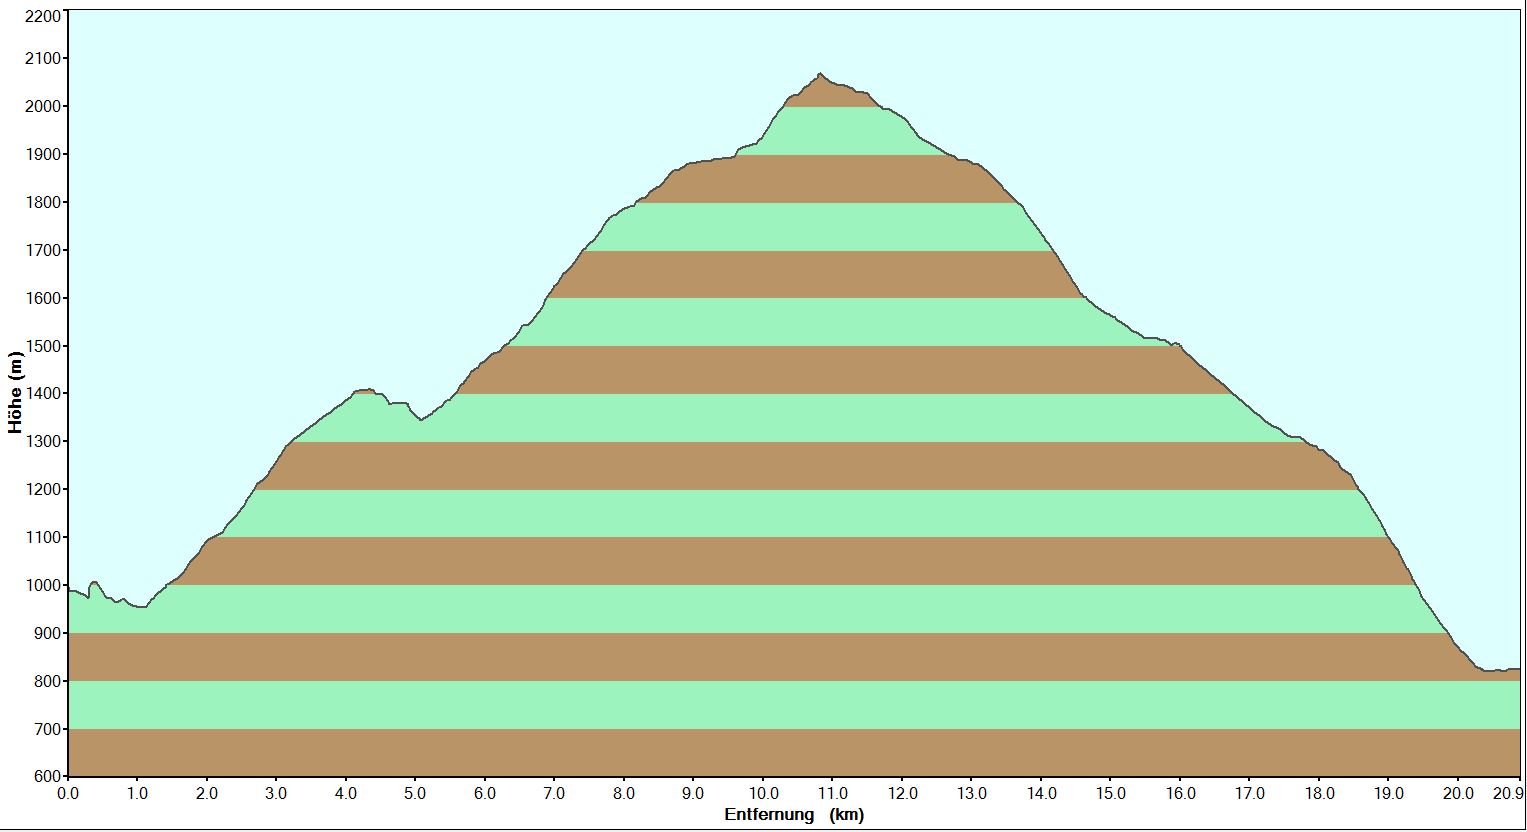Image resolution: width=1527 pixels, height=832 pixels.
Task: Select the 15.0 km label on the distance axis
Action: 1110,794
